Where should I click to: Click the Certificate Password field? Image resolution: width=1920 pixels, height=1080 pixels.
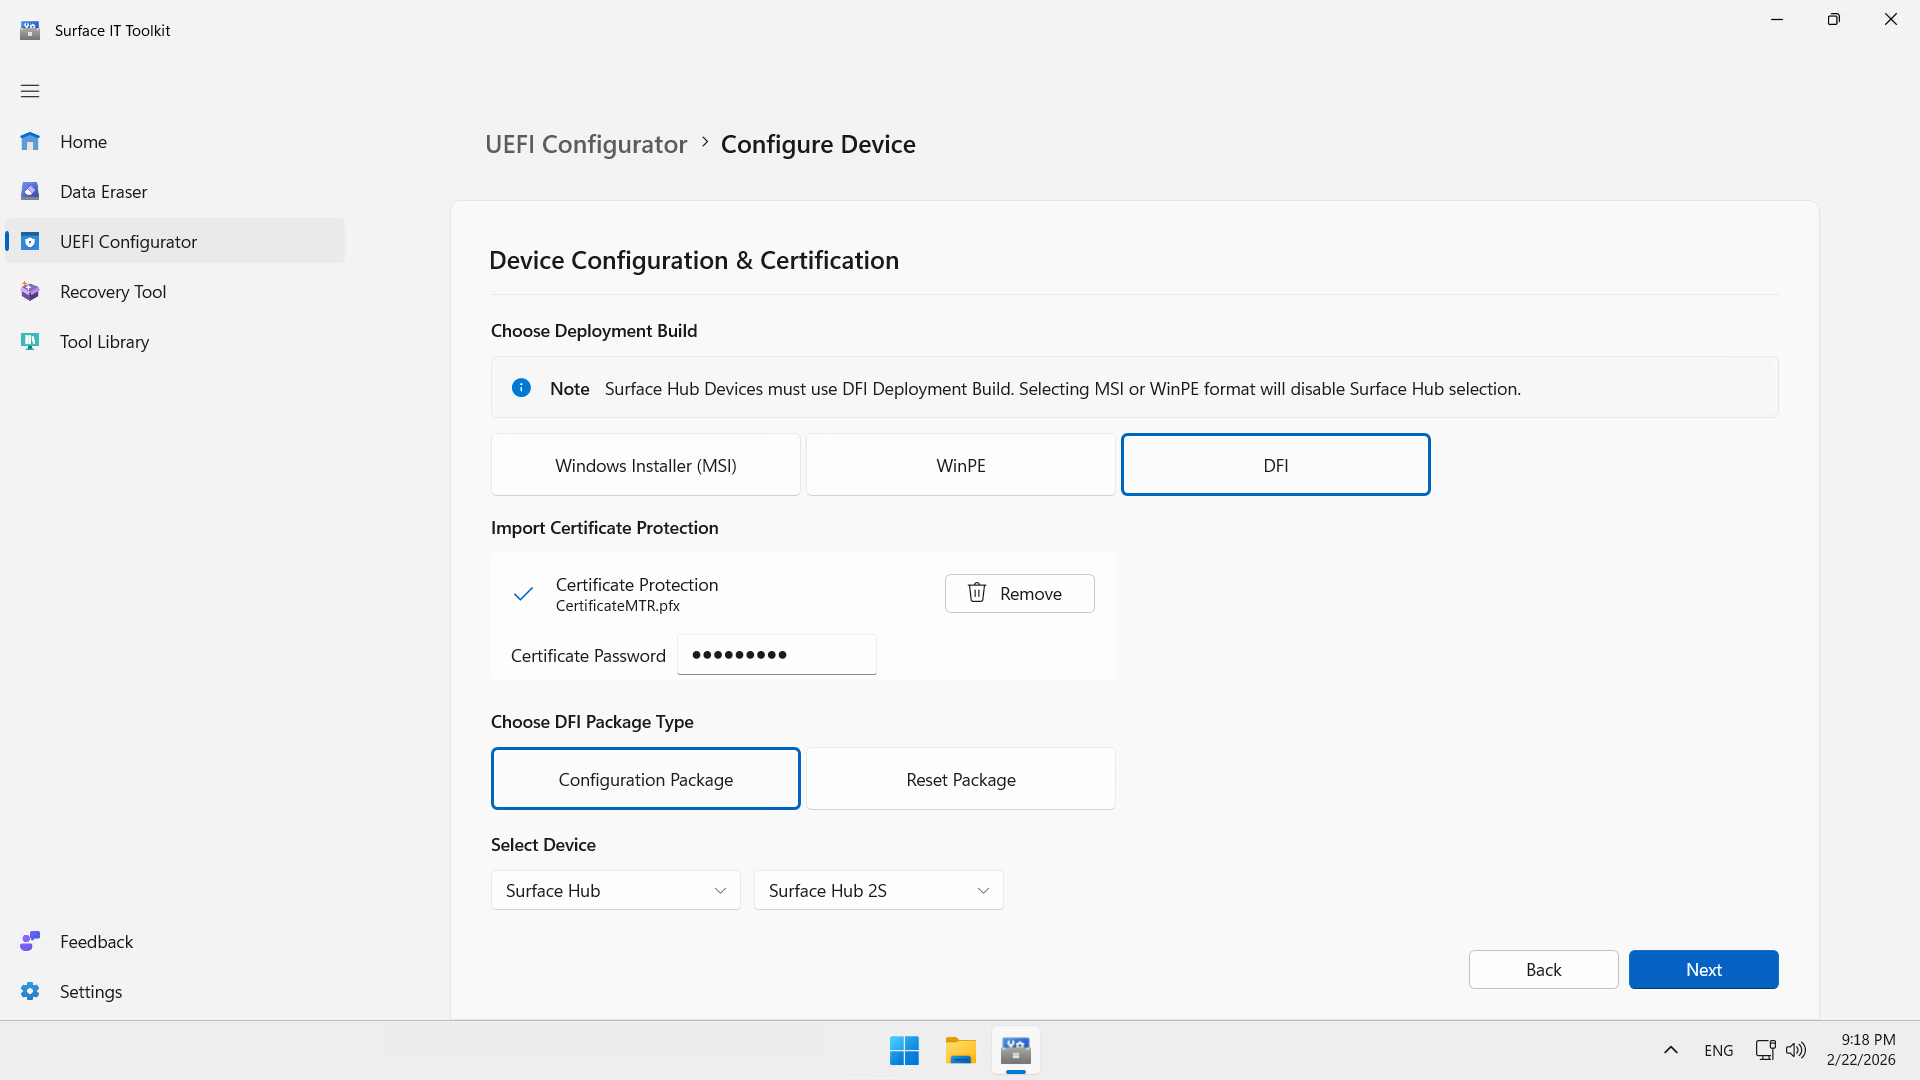(x=776, y=655)
